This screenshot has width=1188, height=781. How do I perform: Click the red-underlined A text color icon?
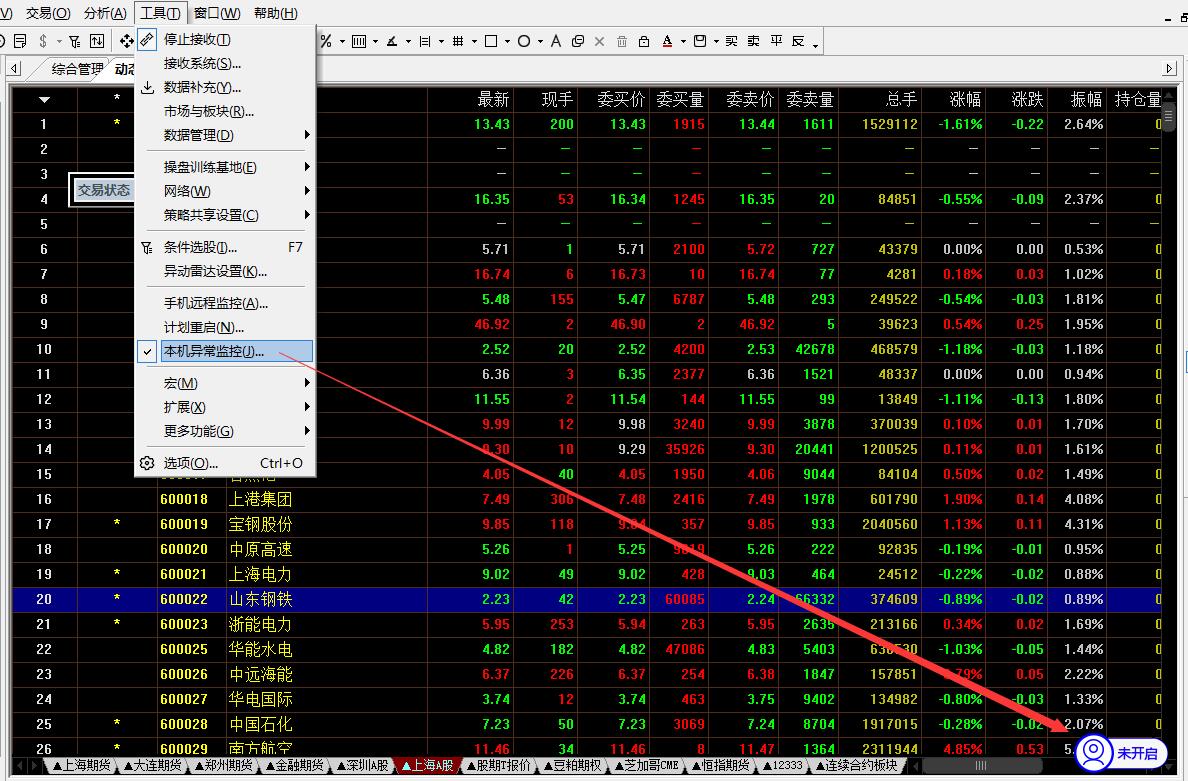point(667,41)
